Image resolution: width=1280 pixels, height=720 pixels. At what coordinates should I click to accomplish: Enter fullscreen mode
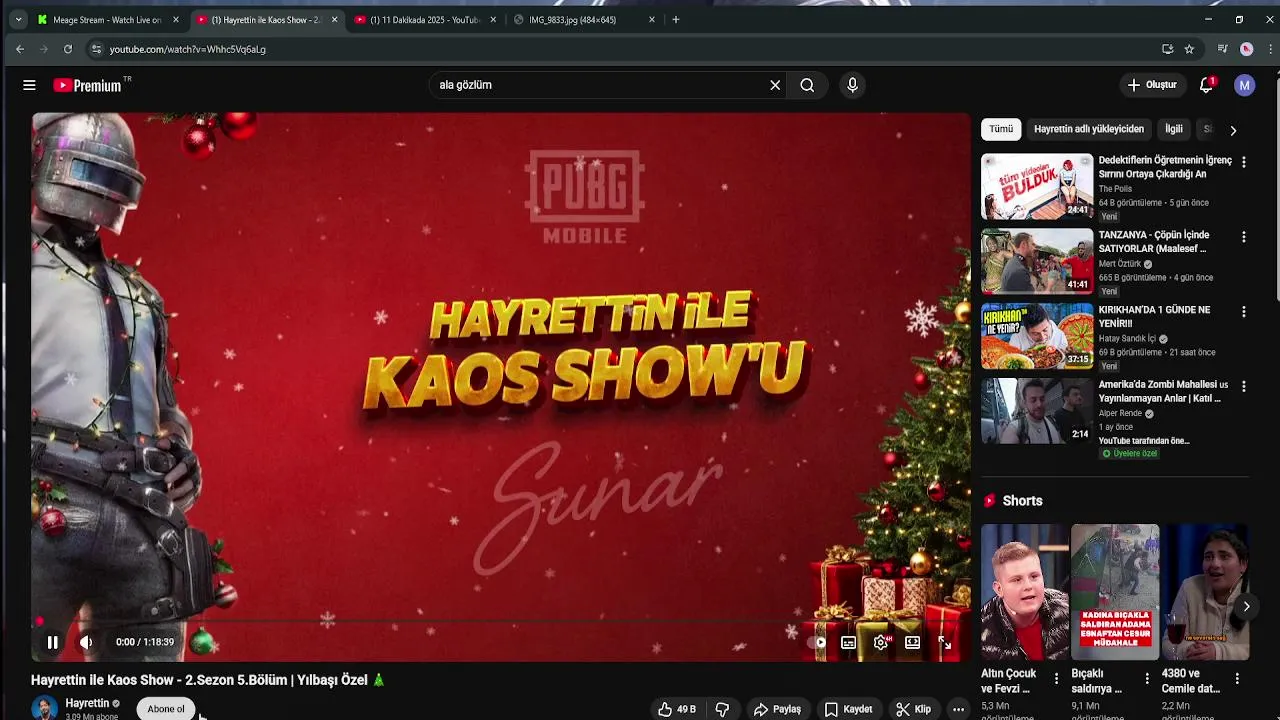(944, 642)
